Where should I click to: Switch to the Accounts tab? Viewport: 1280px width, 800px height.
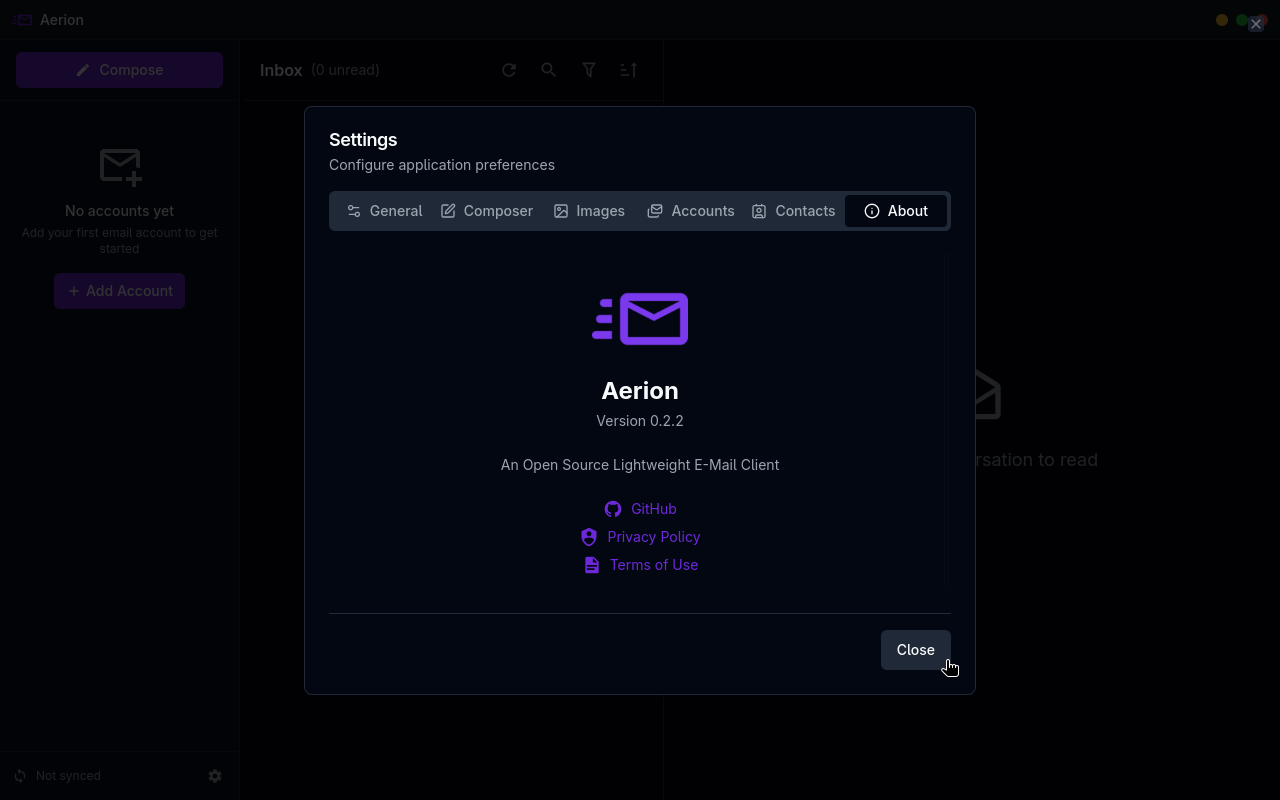[x=691, y=211]
